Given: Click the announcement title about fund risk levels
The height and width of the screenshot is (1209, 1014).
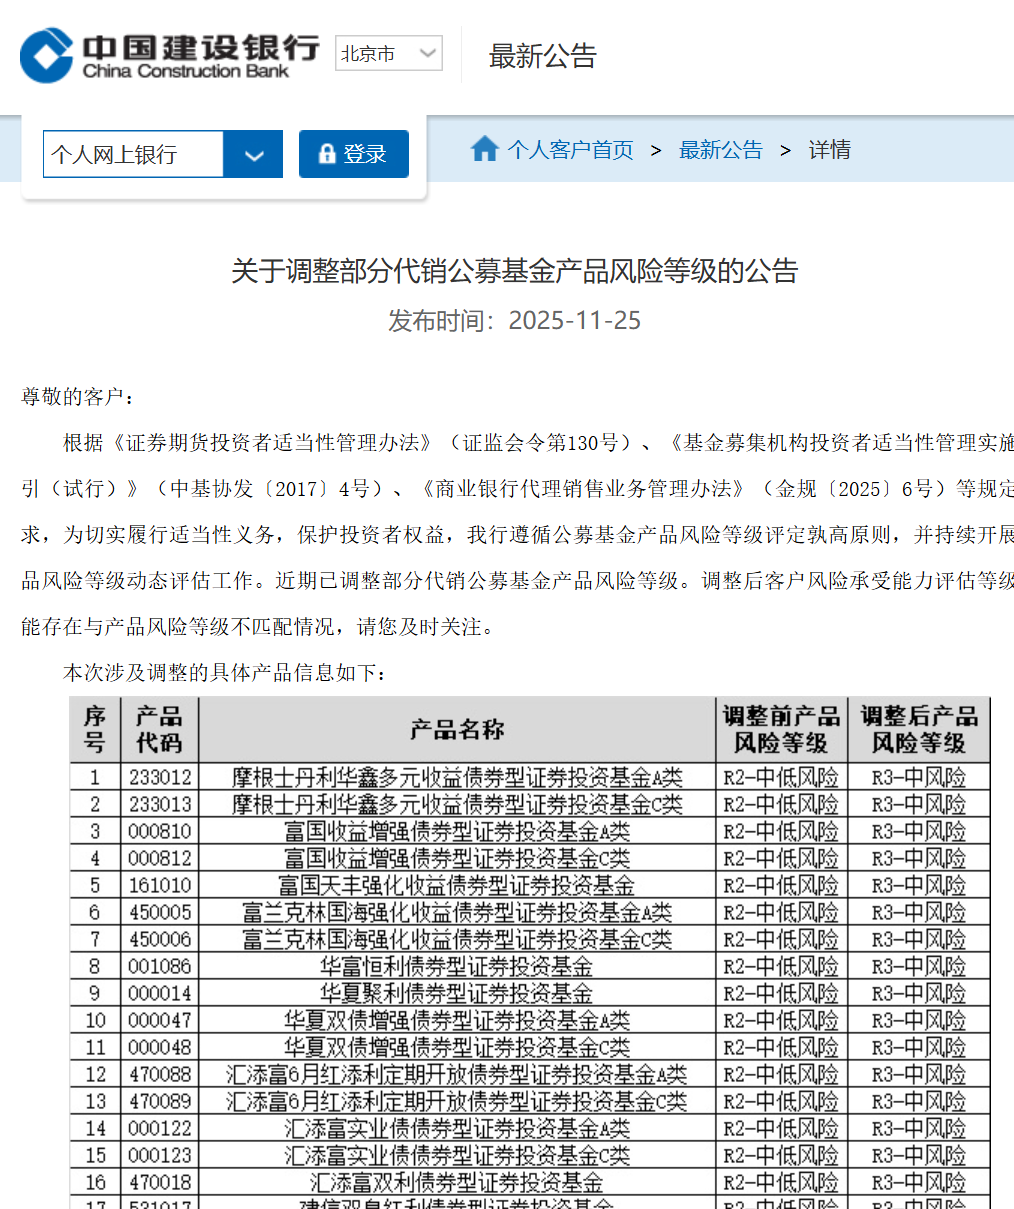Looking at the screenshot, I should coord(513,272).
